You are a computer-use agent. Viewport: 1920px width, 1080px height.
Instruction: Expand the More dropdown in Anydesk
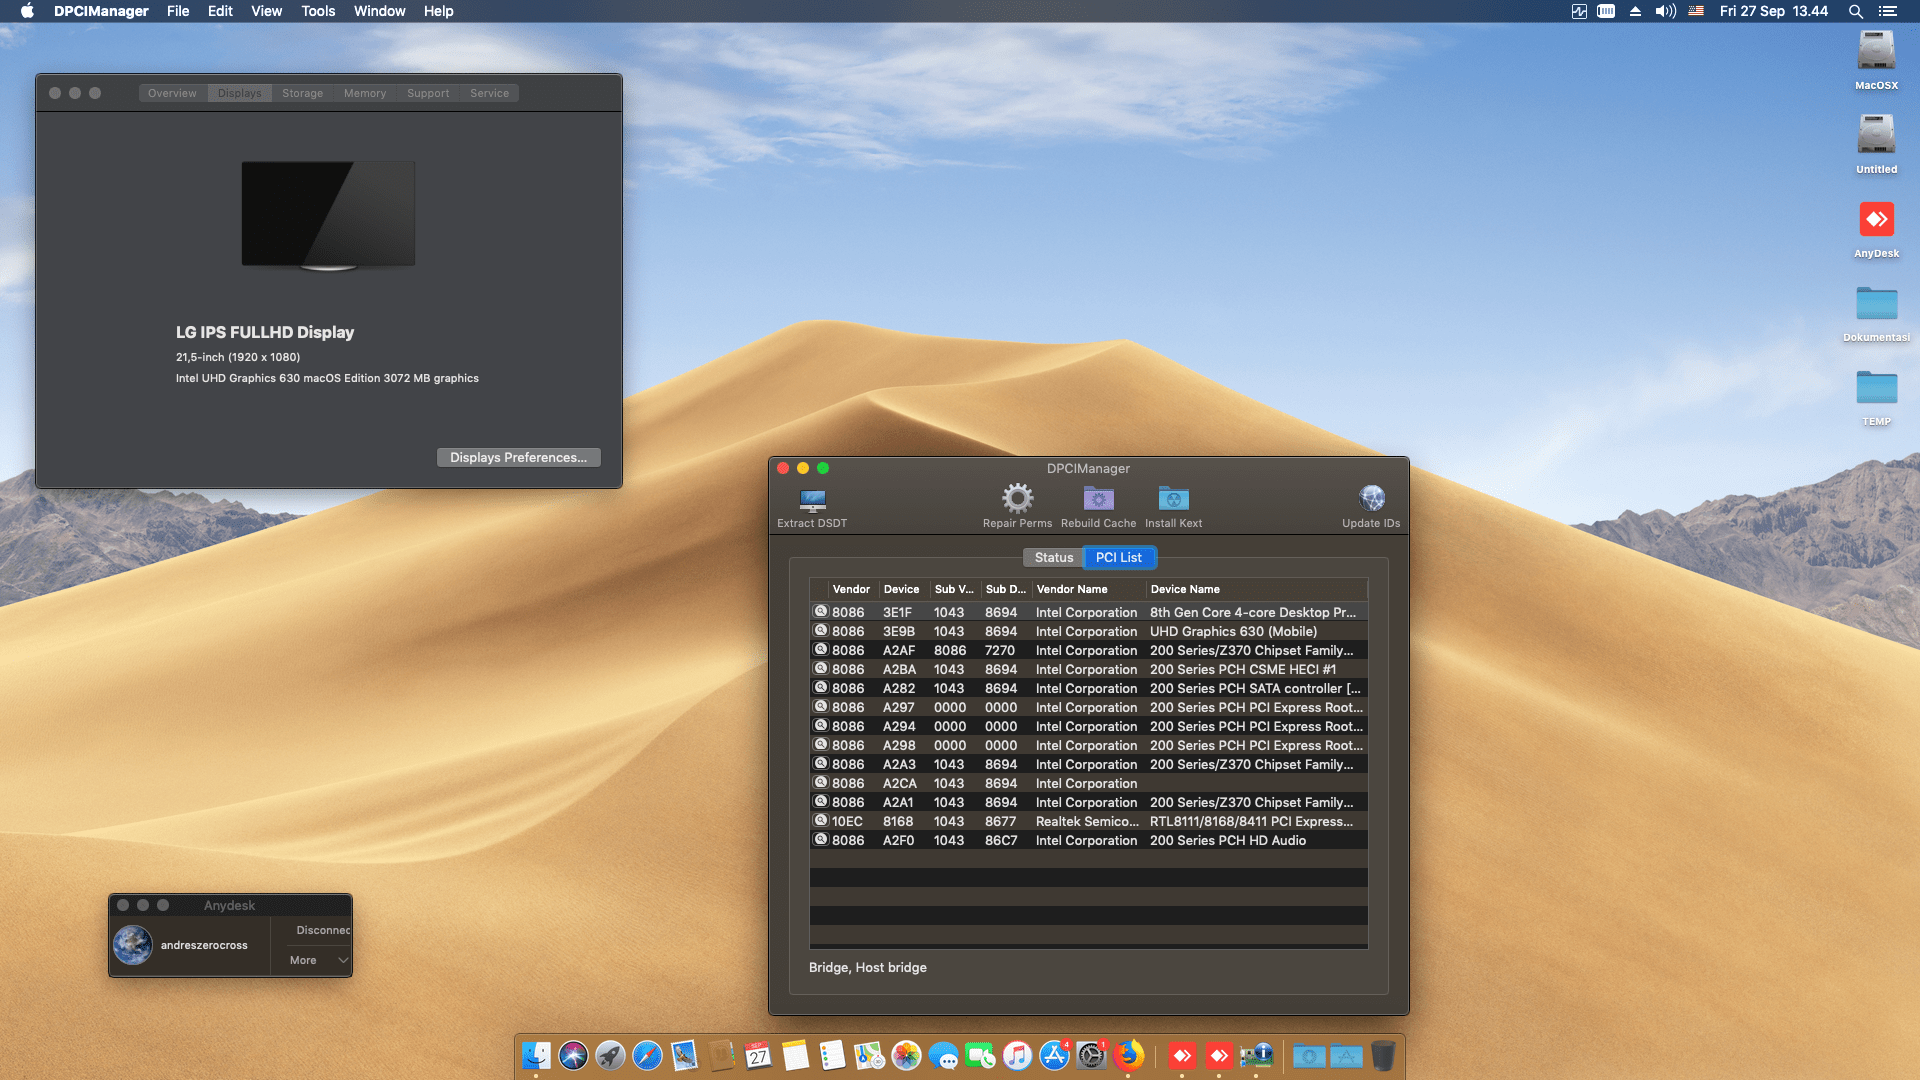319,960
